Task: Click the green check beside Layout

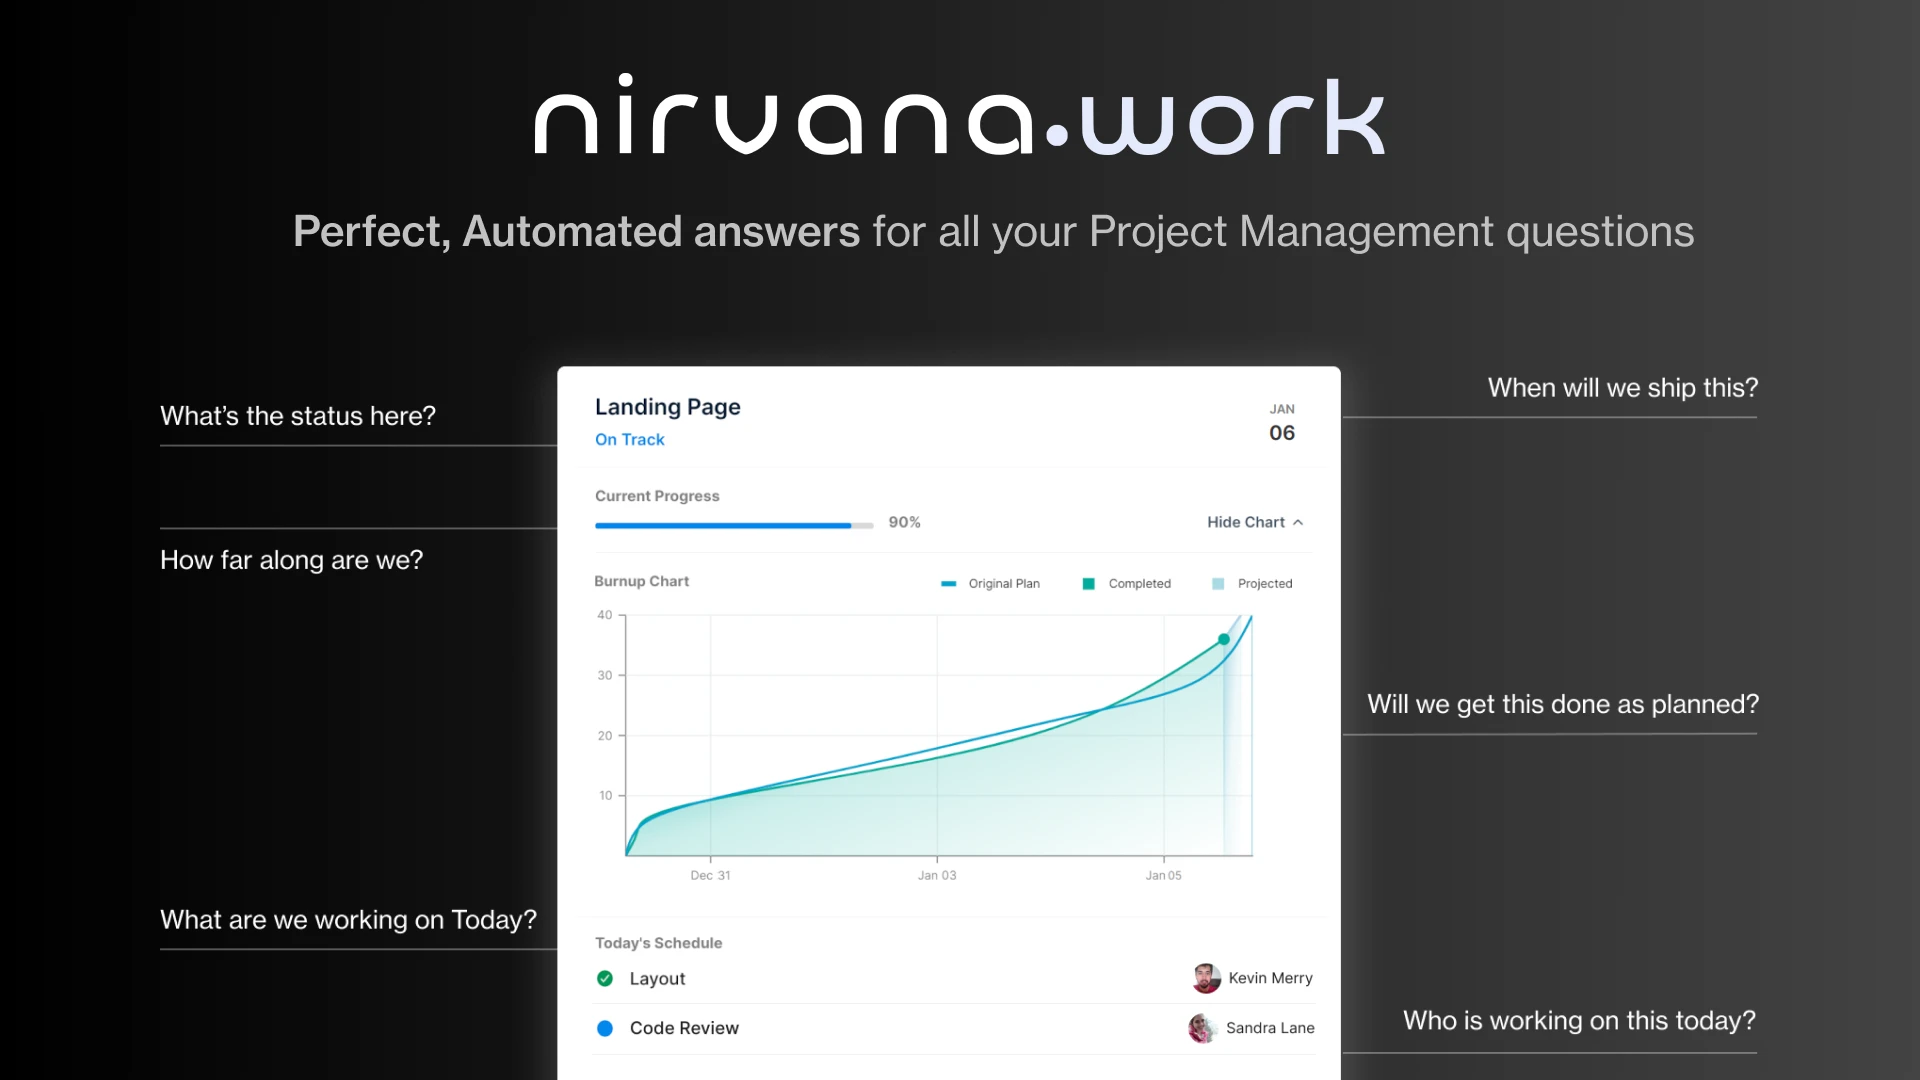Action: tap(605, 978)
